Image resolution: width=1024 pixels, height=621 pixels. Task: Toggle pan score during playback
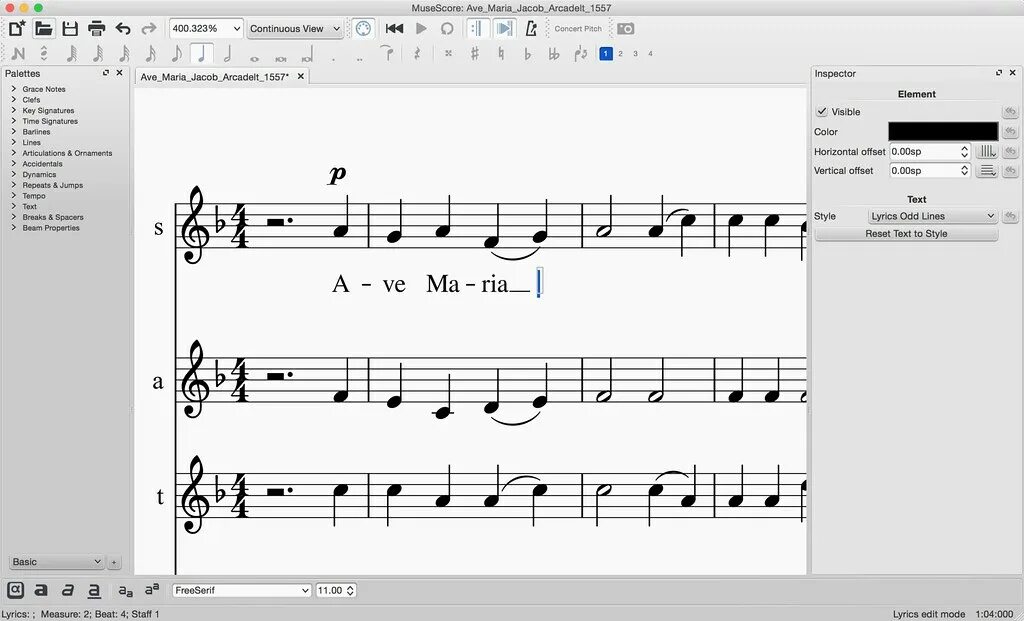coord(504,28)
